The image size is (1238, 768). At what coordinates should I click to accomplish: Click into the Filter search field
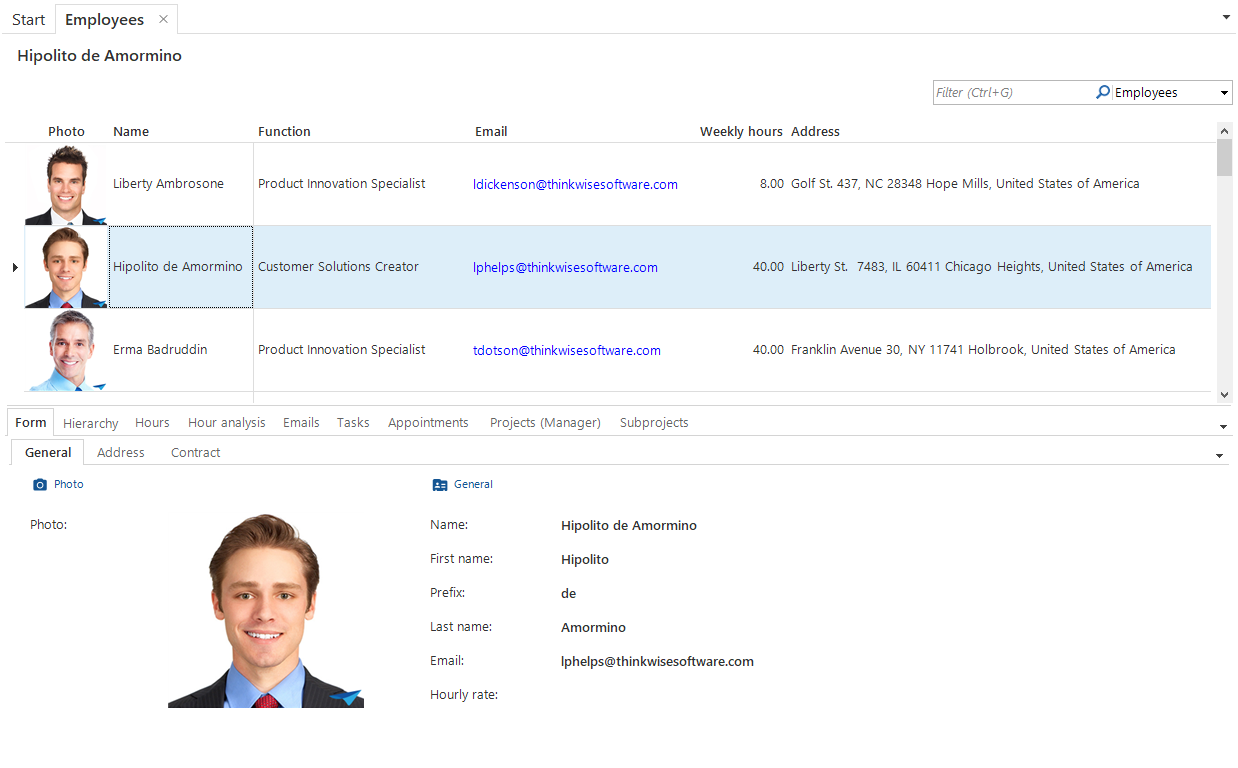(x=1010, y=93)
